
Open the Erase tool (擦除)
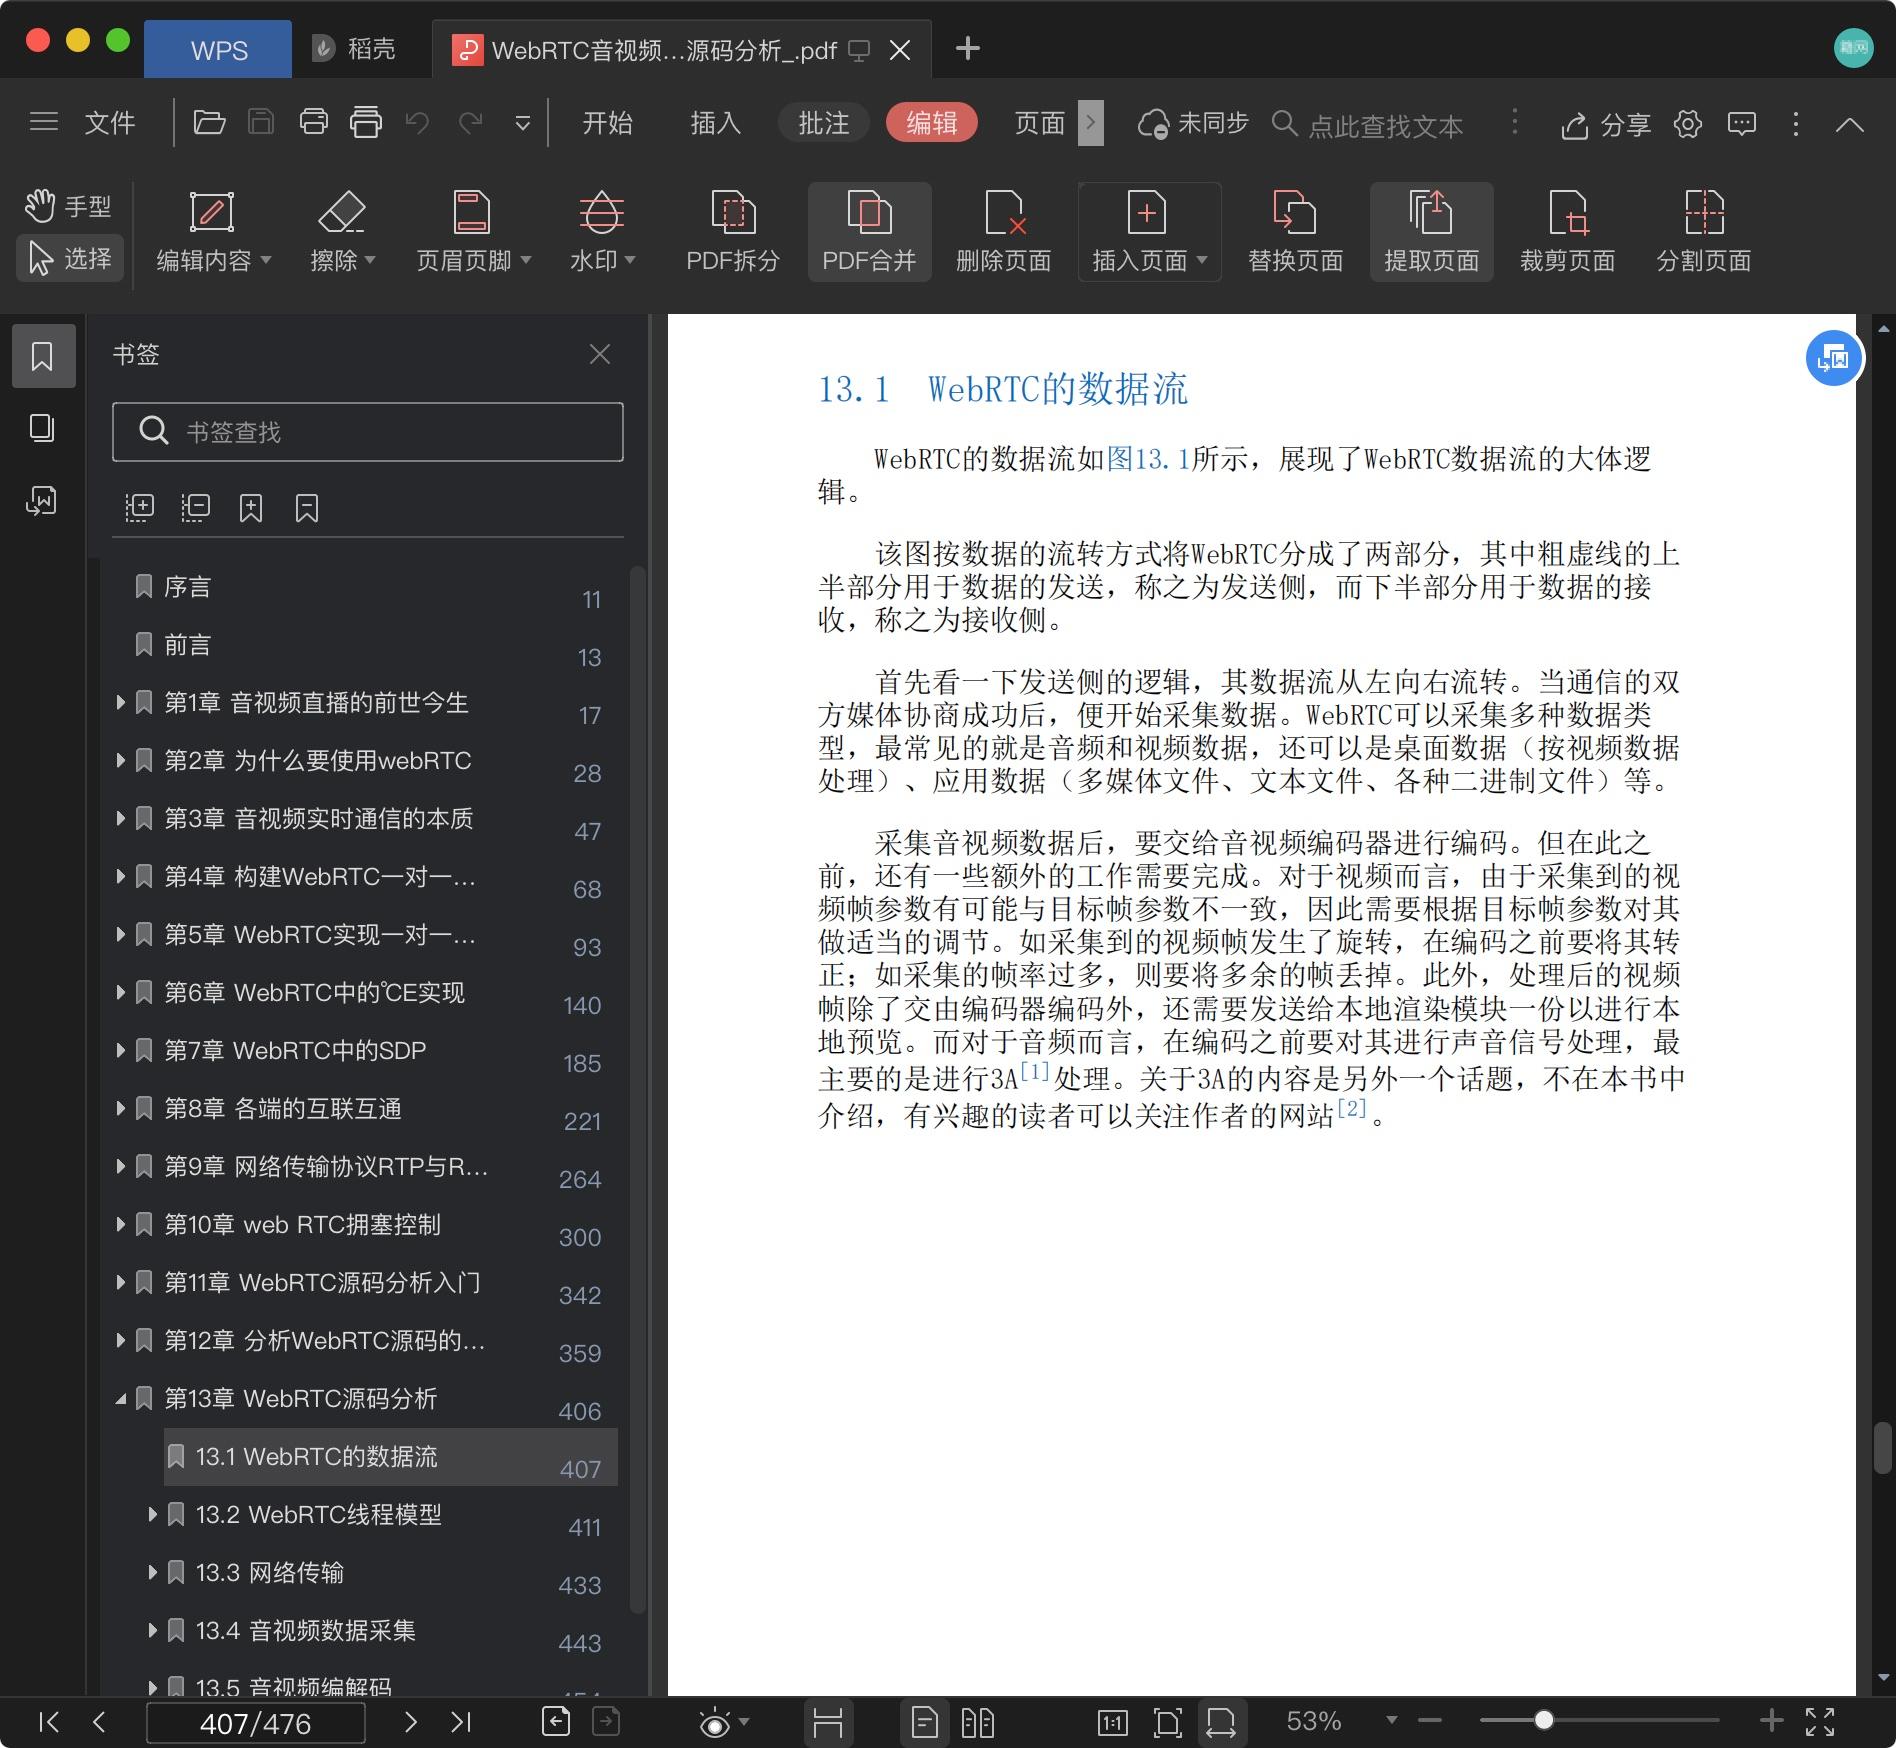click(x=342, y=232)
